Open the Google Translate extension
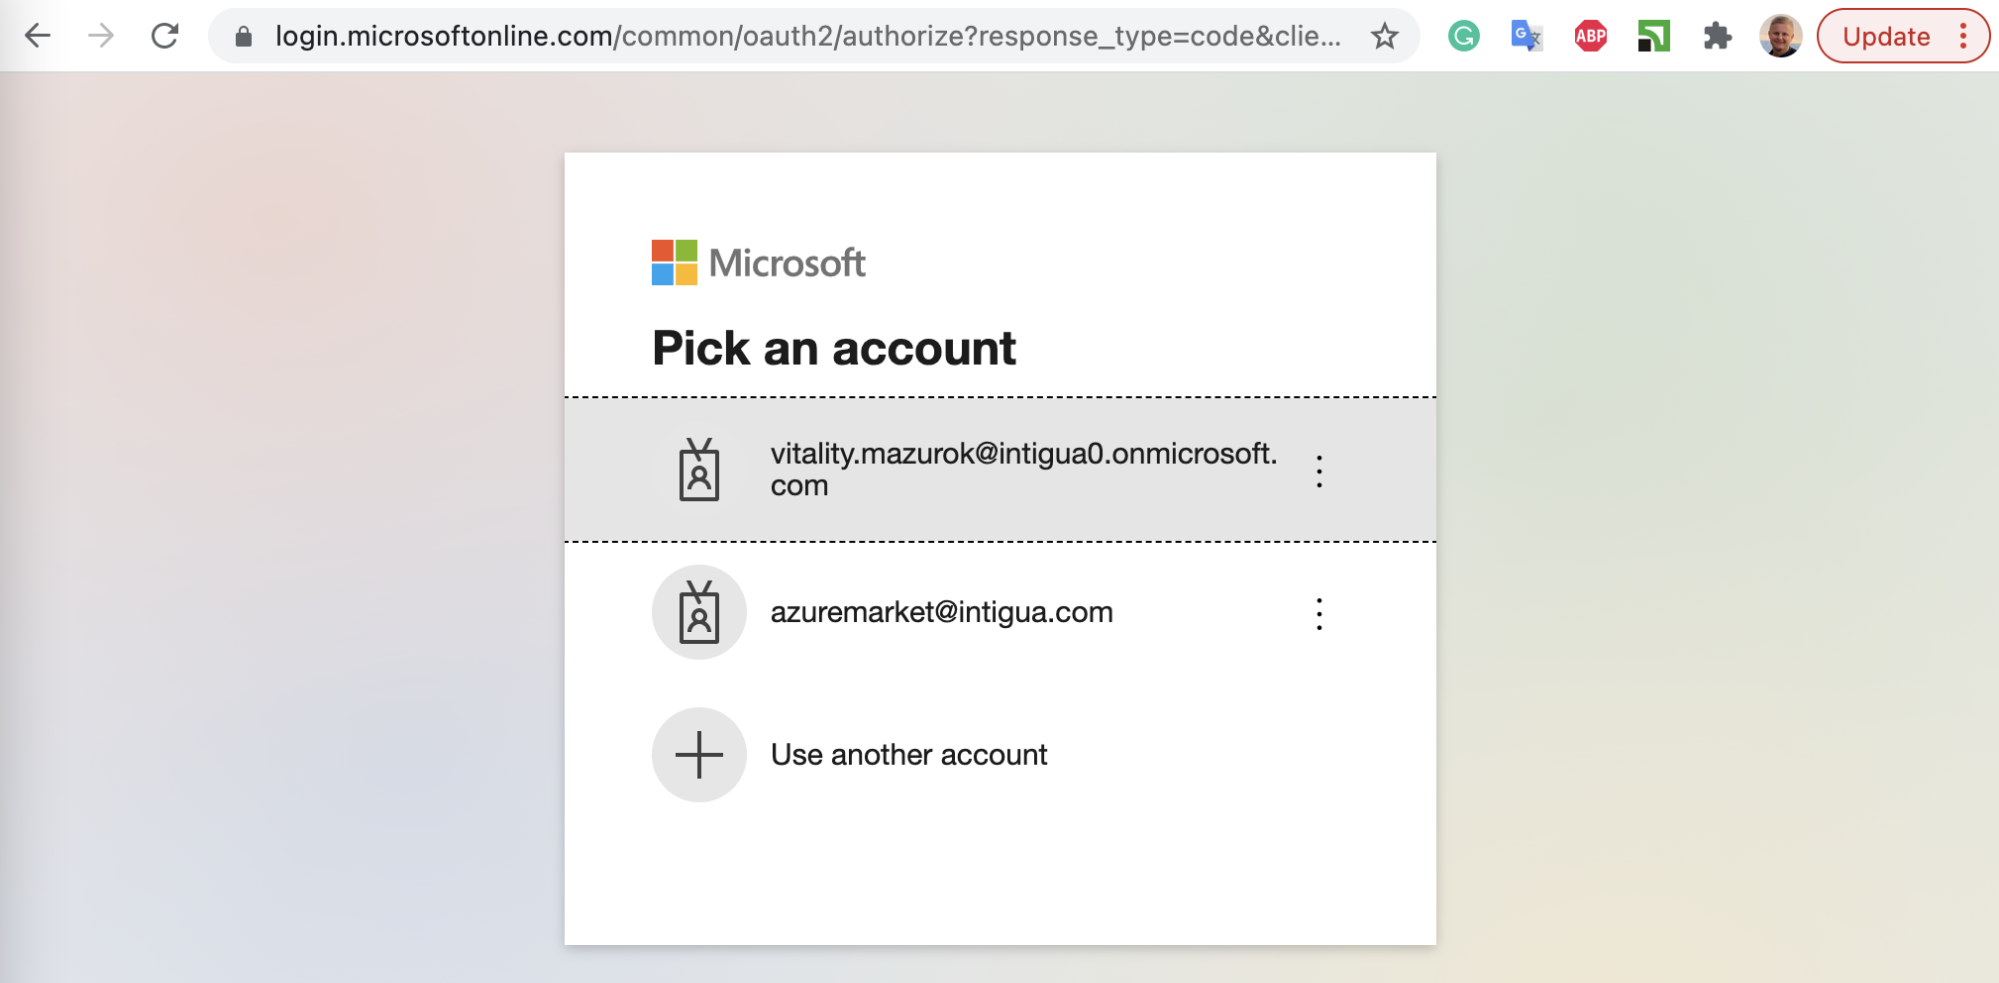This screenshot has height=983, width=1999. [1526, 37]
